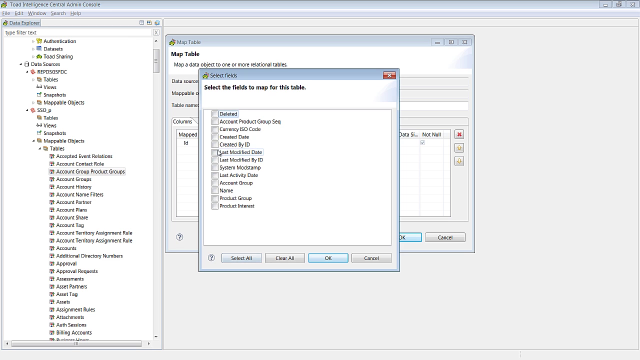Screen dimensions: 640x360
Task: Expand the Datasets tree node
Action: pyautogui.click(x=33, y=49)
